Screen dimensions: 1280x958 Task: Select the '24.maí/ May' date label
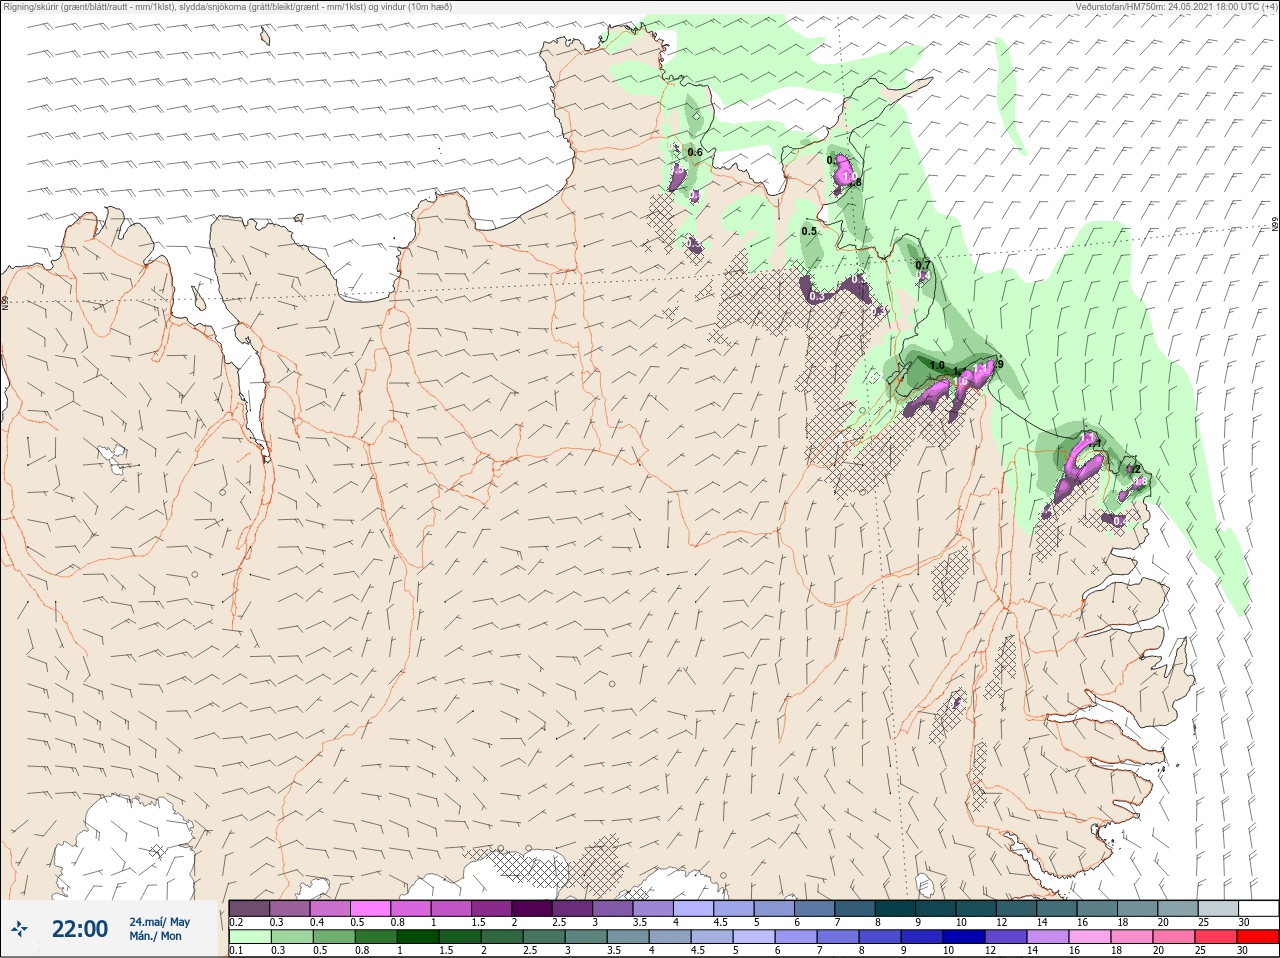(x=159, y=922)
